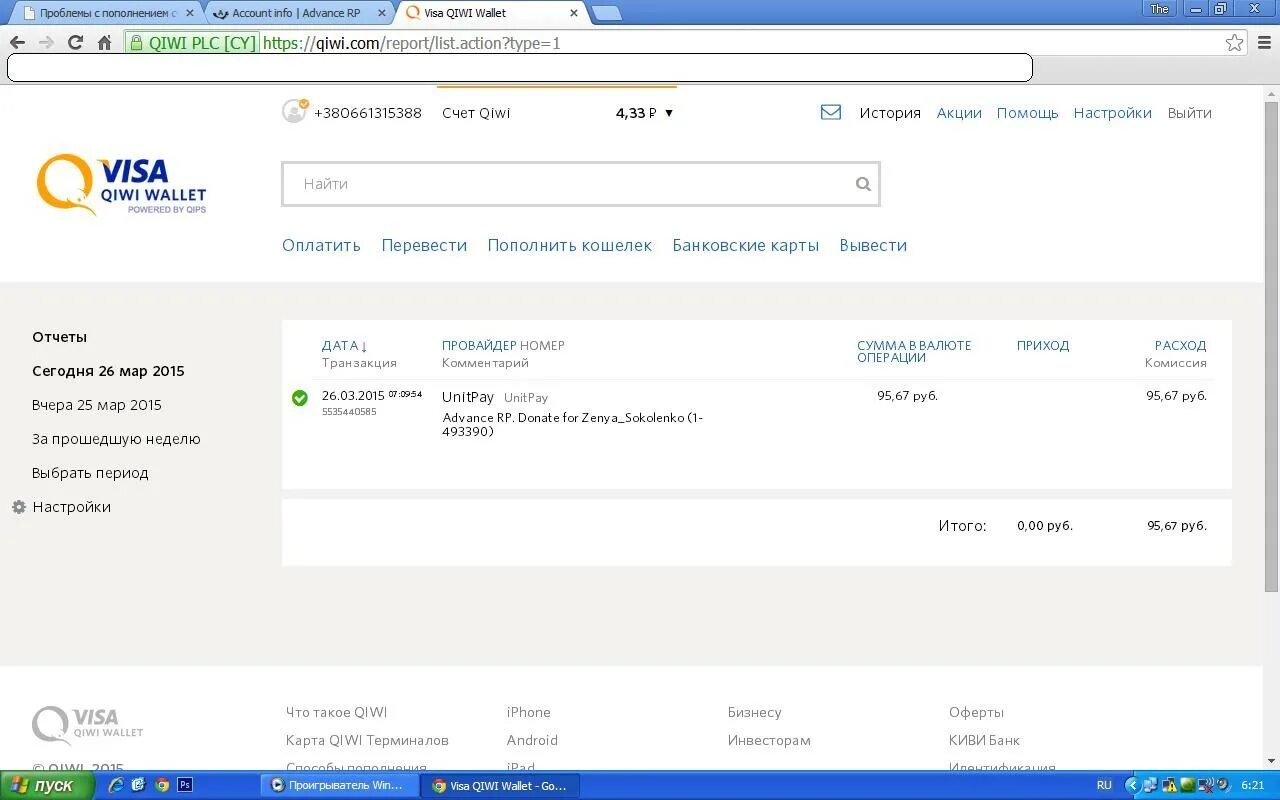The height and width of the screenshot is (800, 1280).
Task: Click the page vertical scrollbar thumb
Action: click(1271, 346)
